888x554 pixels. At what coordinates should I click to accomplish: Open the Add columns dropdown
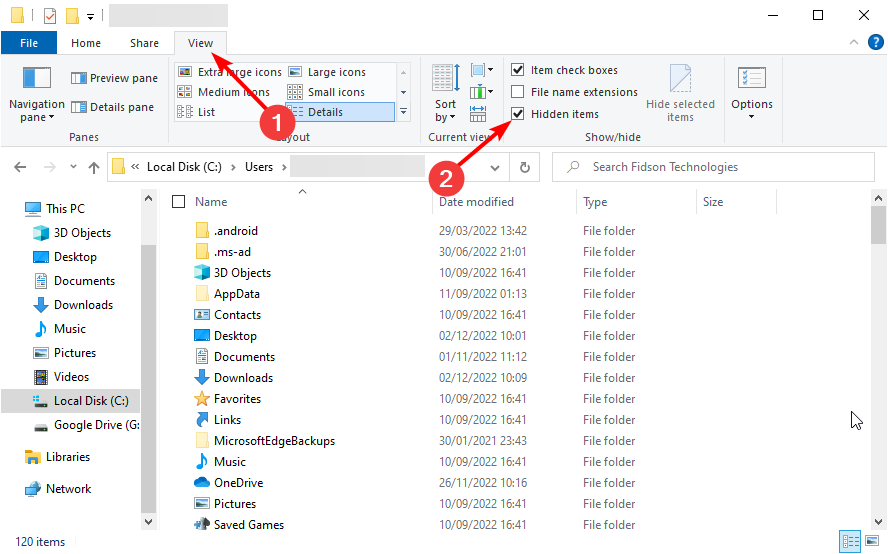coord(482,91)
